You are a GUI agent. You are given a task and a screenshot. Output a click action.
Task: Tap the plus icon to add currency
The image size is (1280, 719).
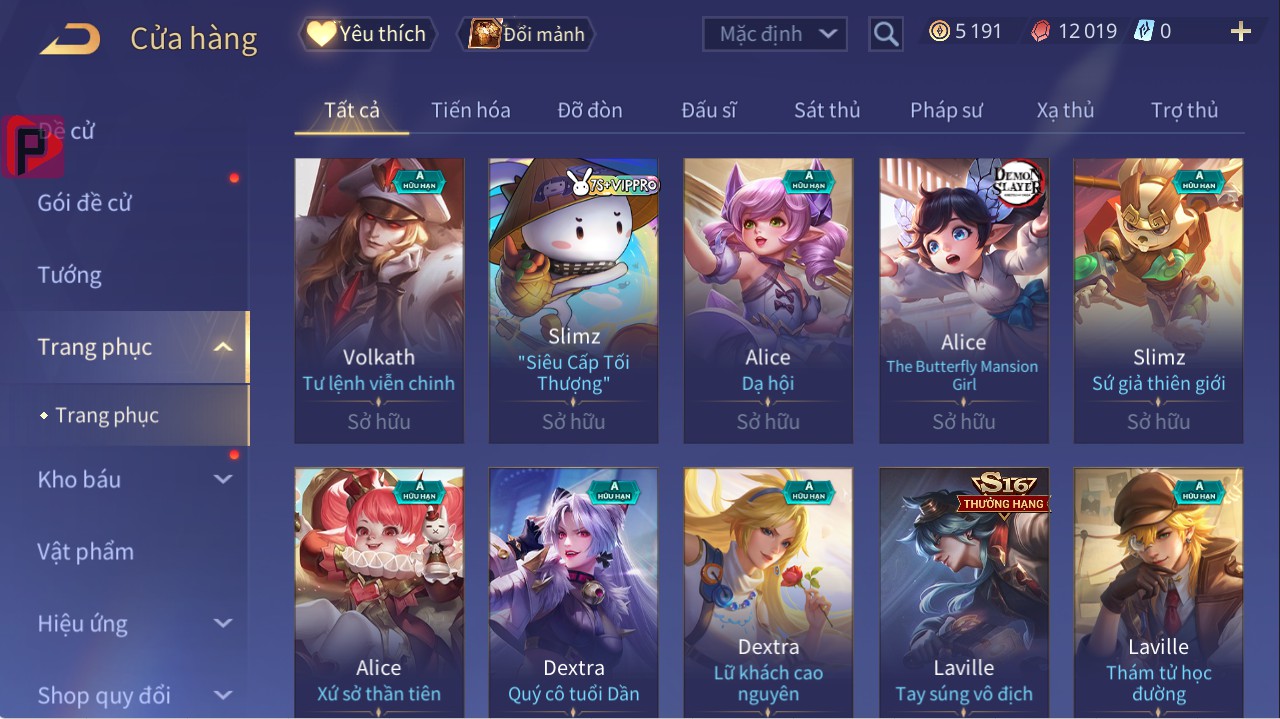1241,32
